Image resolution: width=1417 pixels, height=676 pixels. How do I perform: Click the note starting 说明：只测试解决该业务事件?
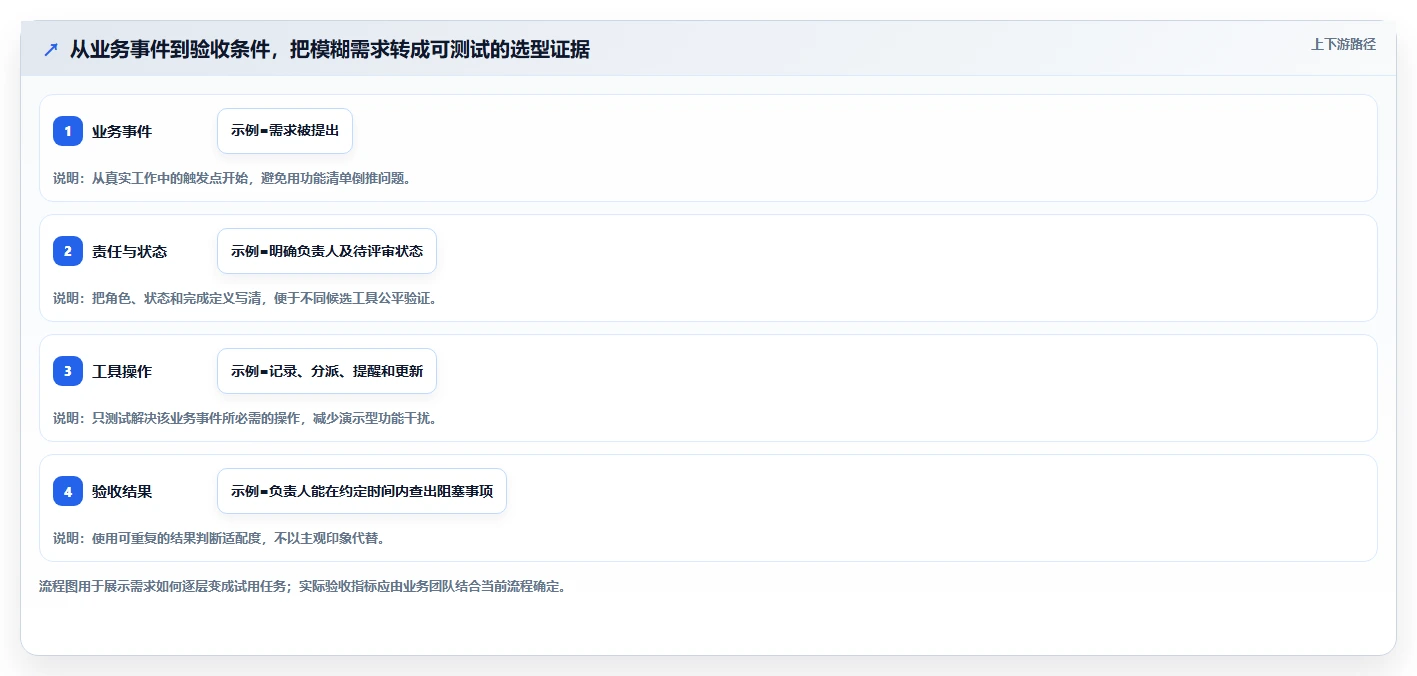[x=245, y=418]
